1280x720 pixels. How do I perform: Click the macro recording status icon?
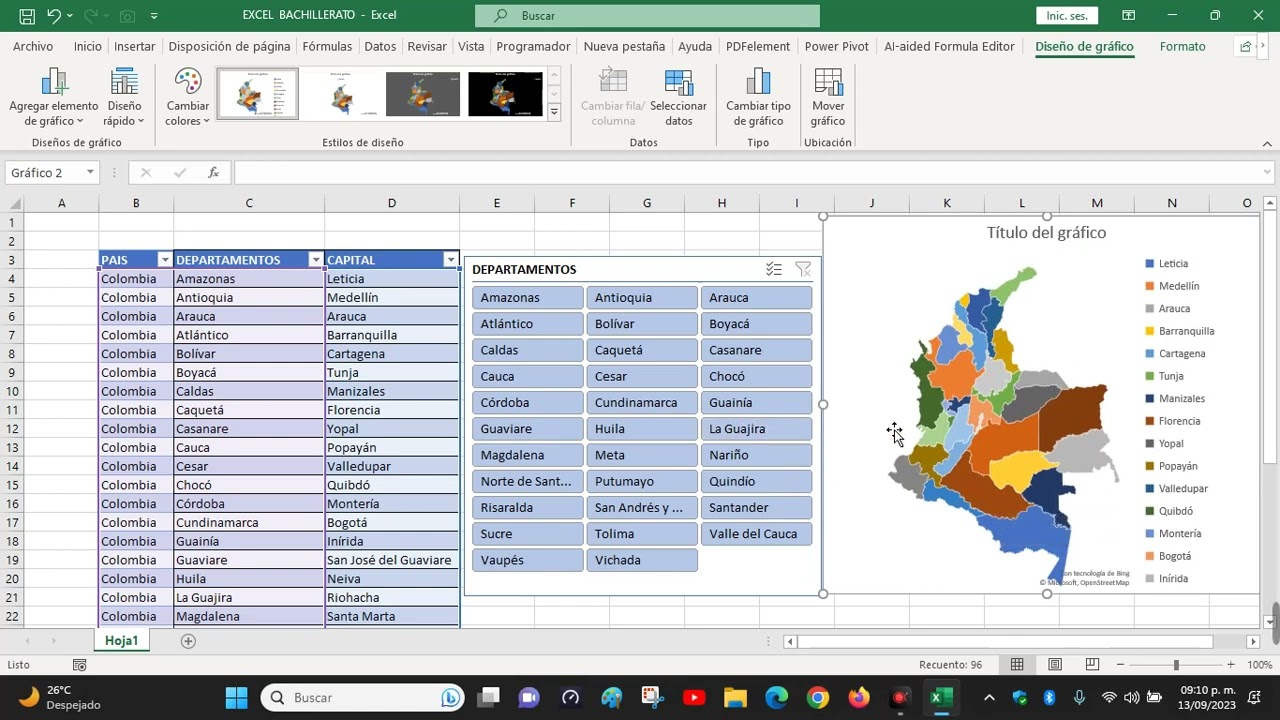pyautogui.click(x=80, y=665)
